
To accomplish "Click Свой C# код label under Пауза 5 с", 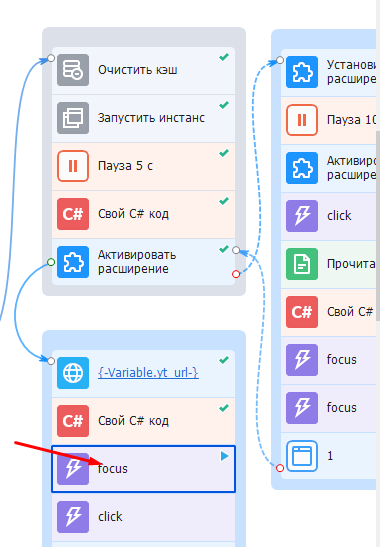I will (x=133, y=214).
